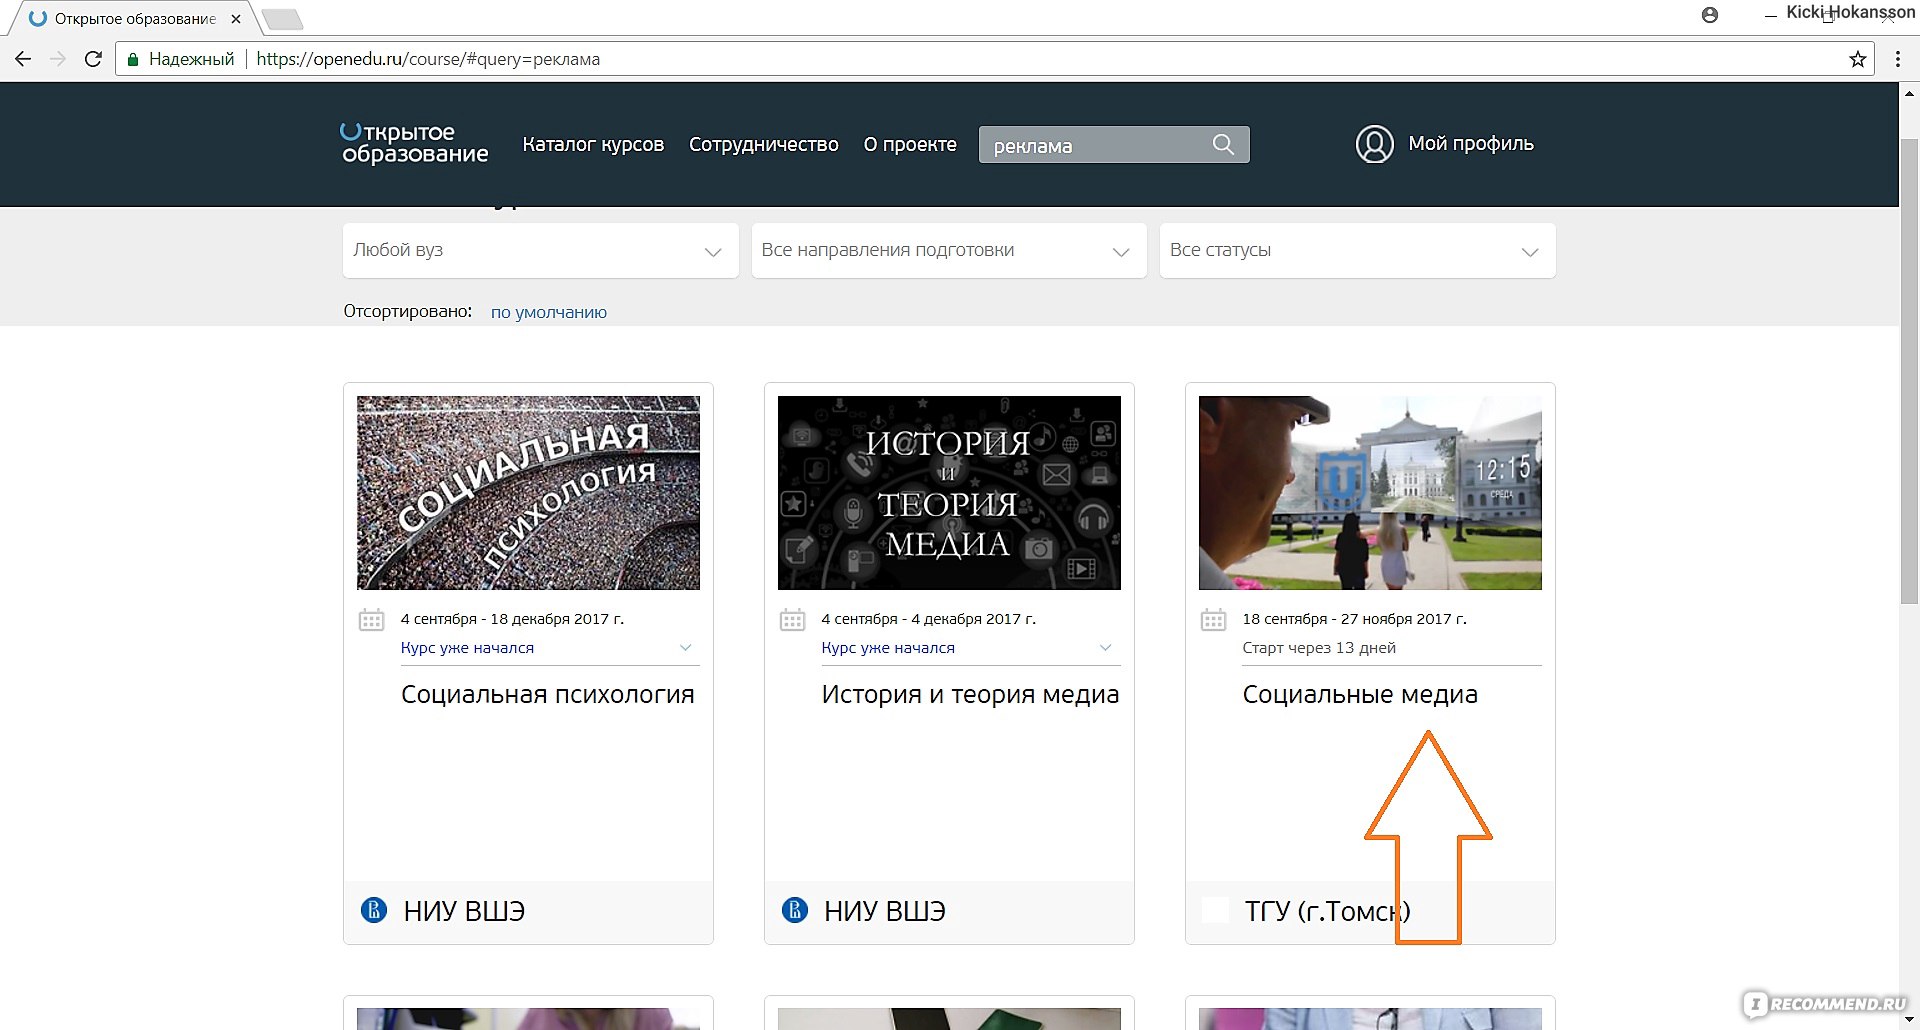Viewport: 1920px width, 1030px height.
Task: Click Курс уже начался under Социальная психология
Action: tap(467, 648)
